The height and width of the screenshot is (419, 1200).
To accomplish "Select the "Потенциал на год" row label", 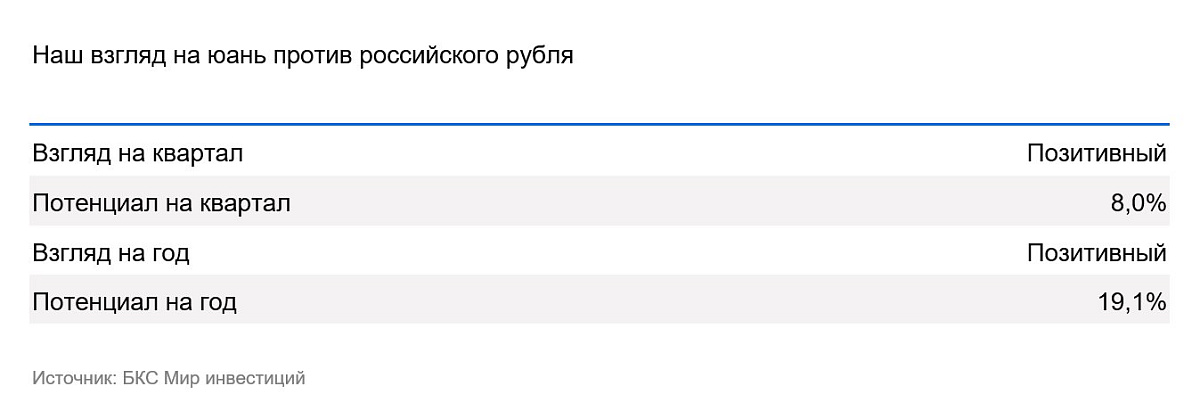I will pos(135,302).
